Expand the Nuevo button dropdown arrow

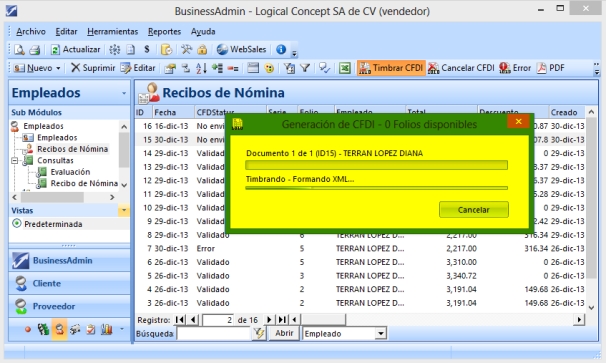pyautogui.click(x=58, y=68)
